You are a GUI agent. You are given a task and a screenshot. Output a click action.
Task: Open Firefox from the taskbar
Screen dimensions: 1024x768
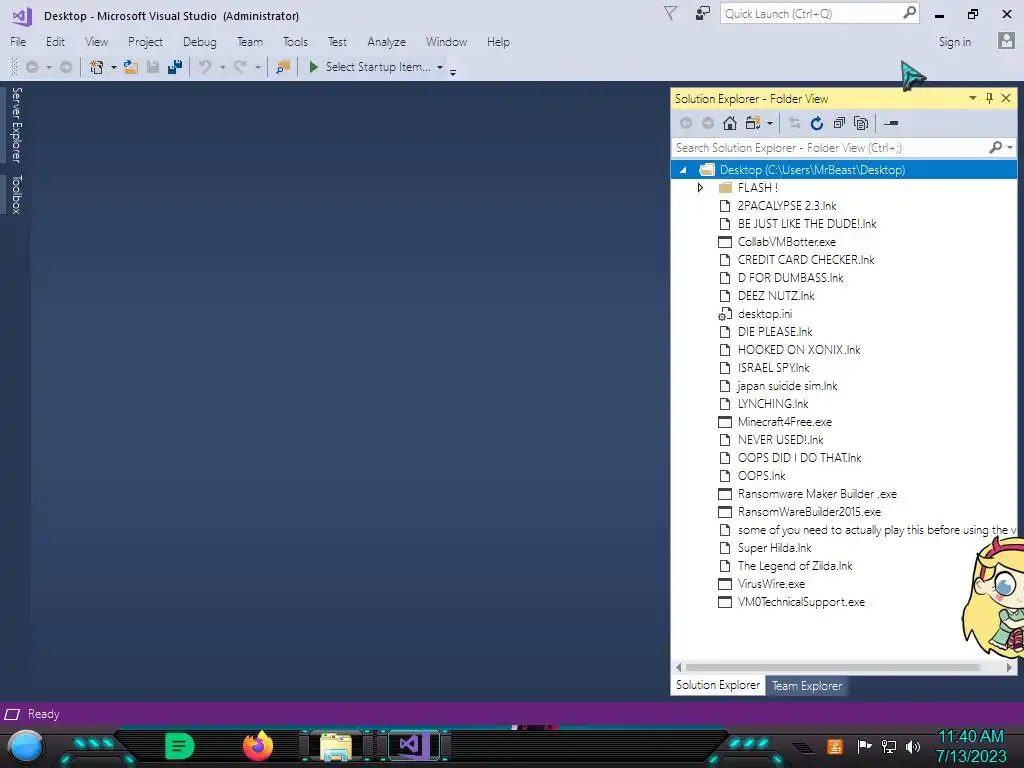pos(258,746)
